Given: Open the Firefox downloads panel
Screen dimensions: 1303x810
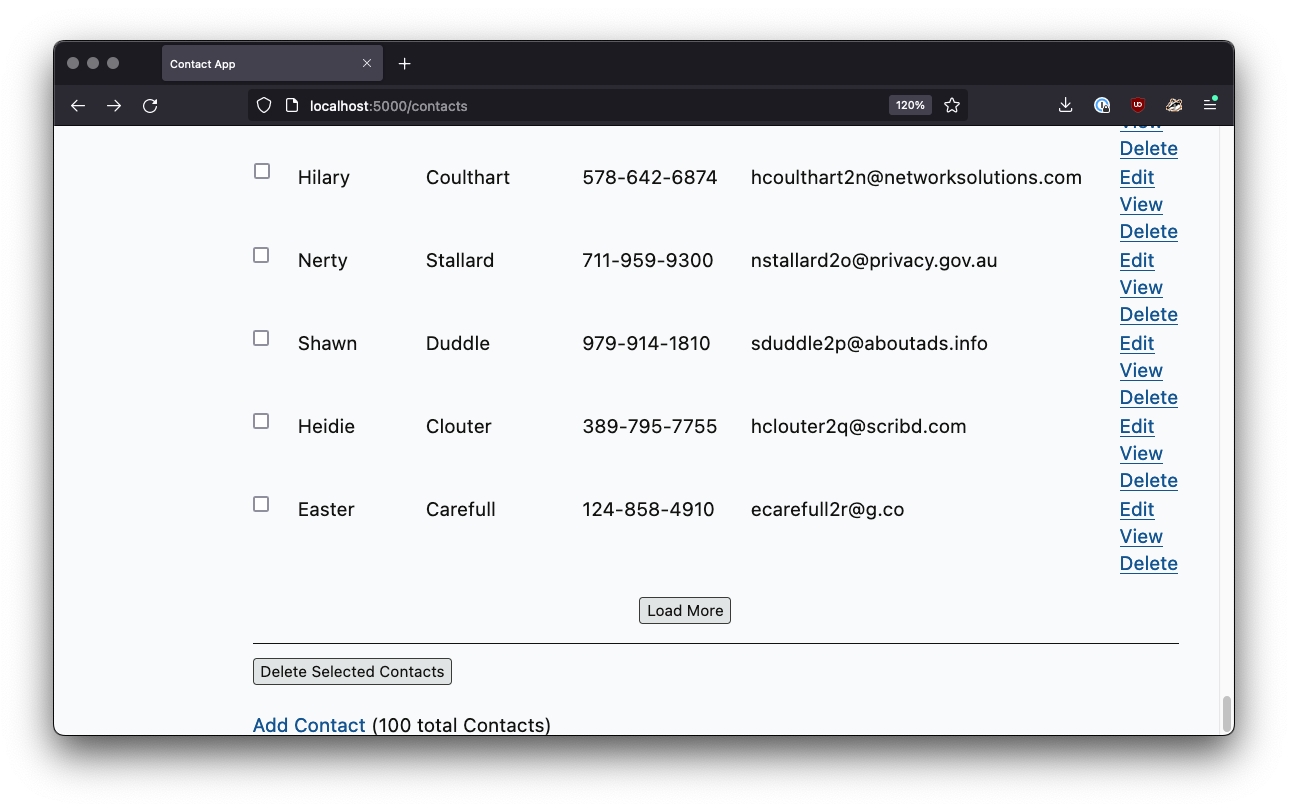Looking at the screenshot, I should [1065, 105].
